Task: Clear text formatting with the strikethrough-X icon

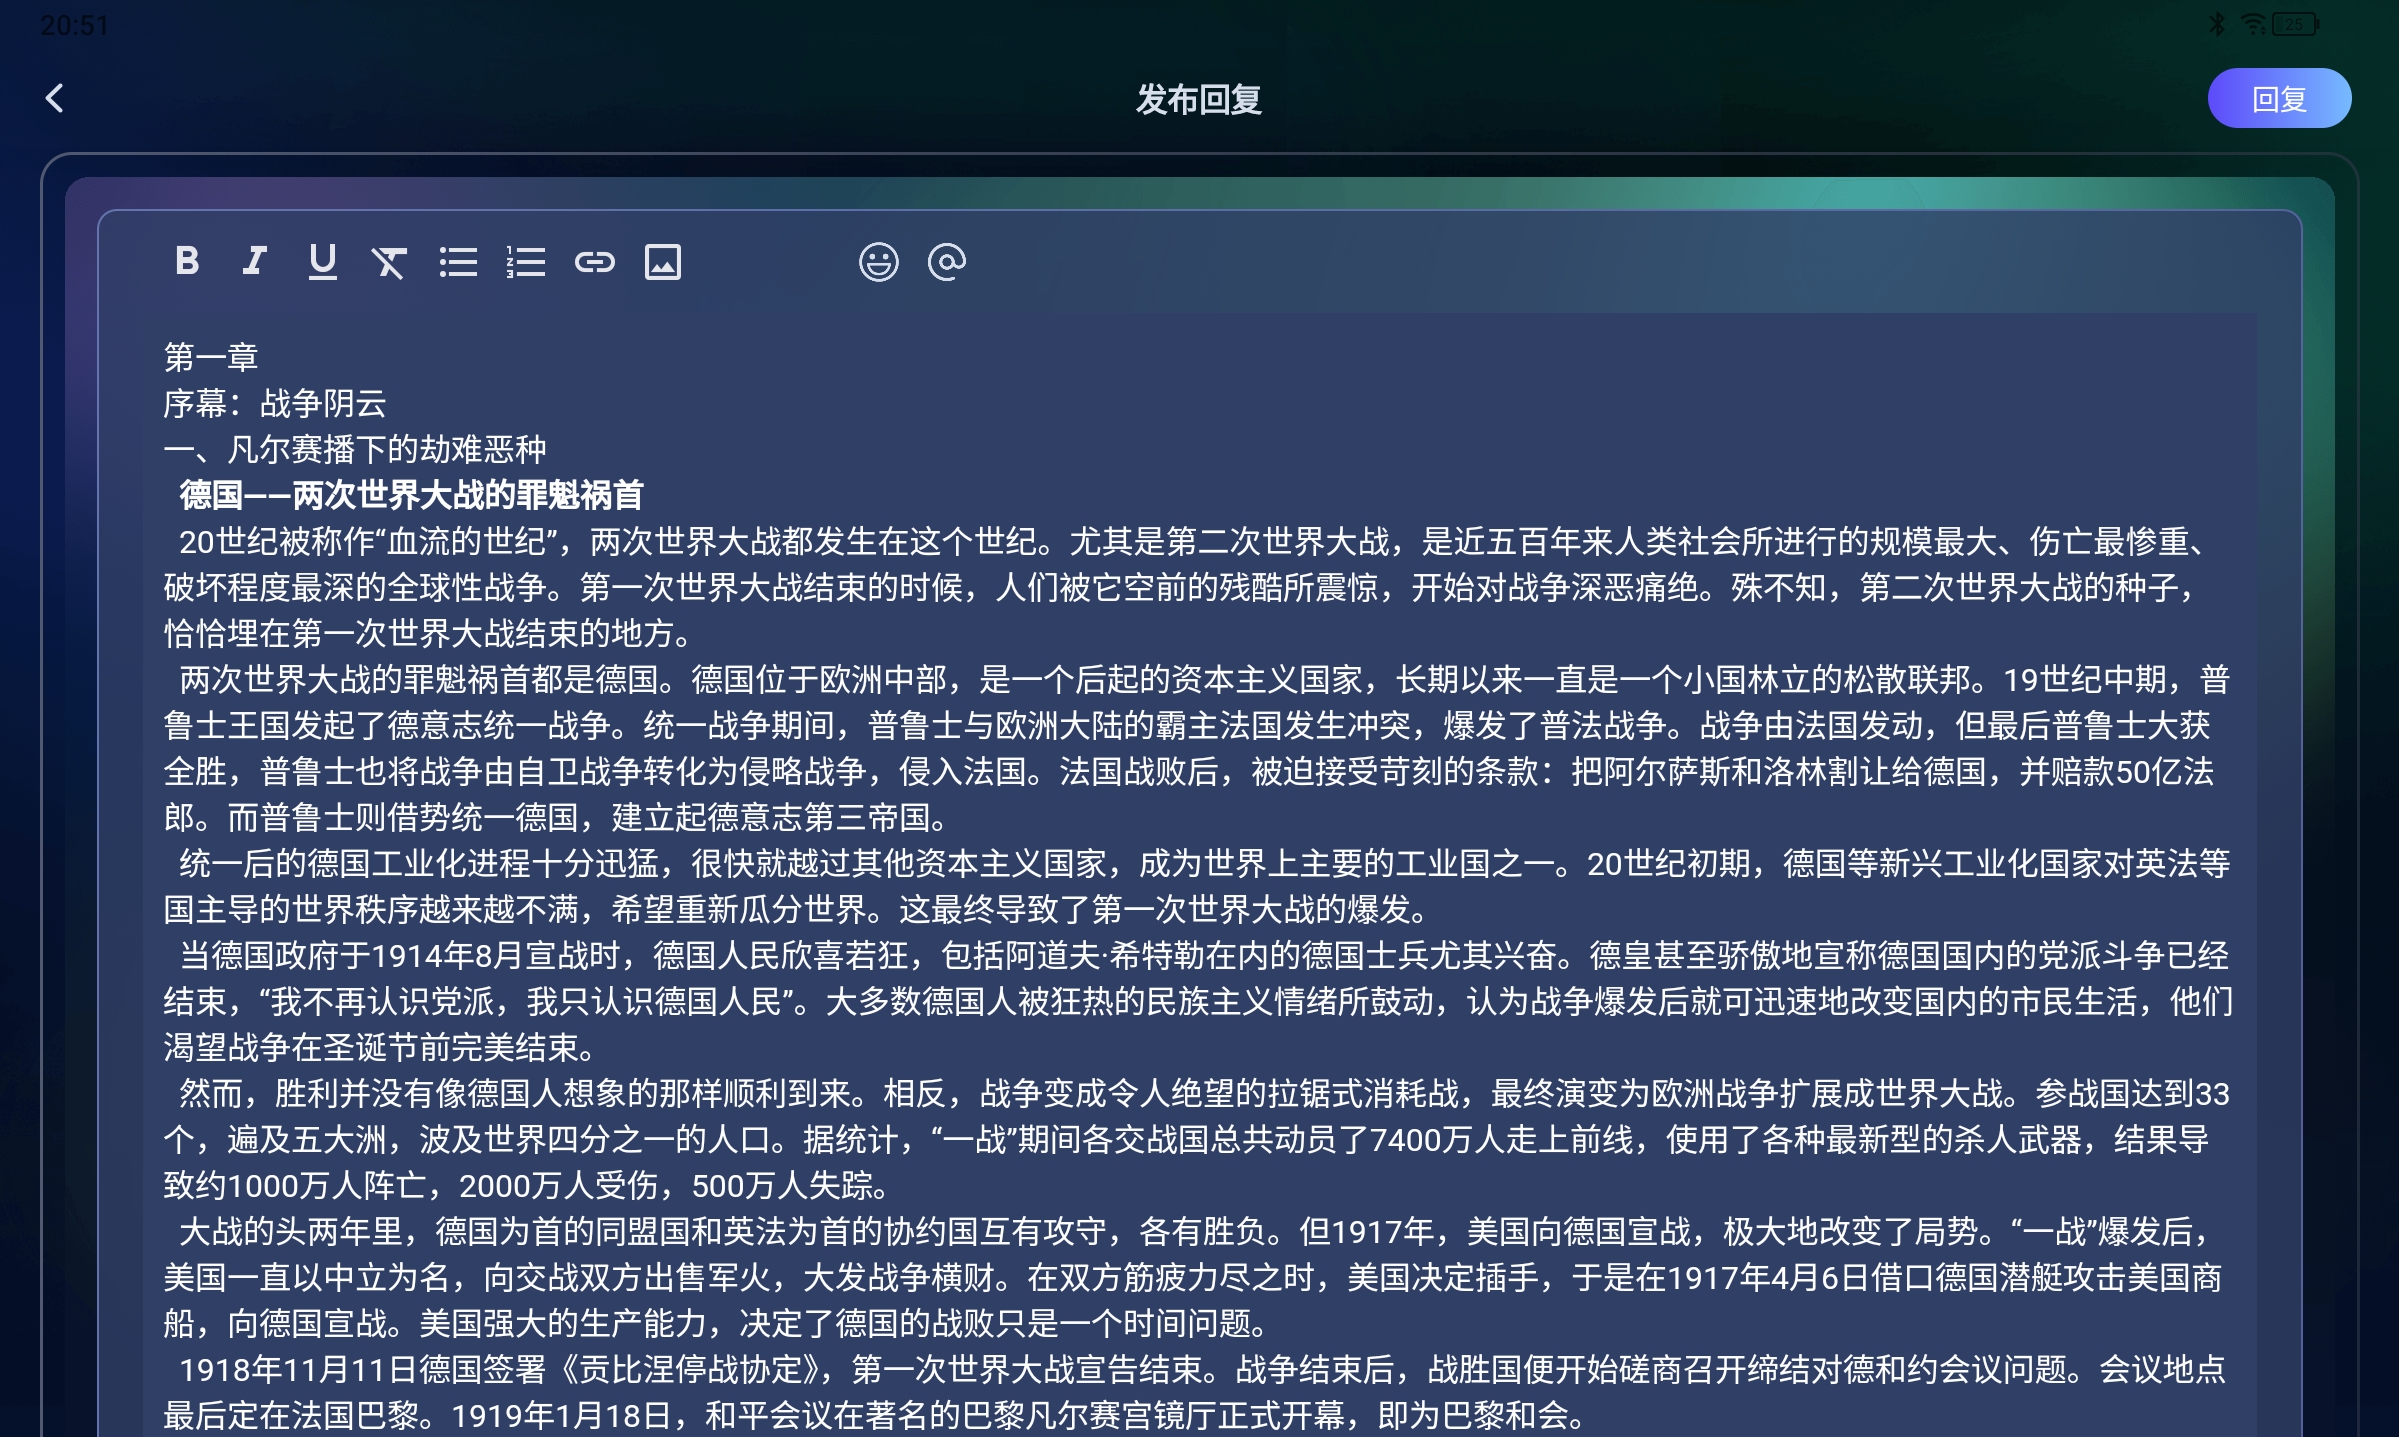Action: [390, 262]
